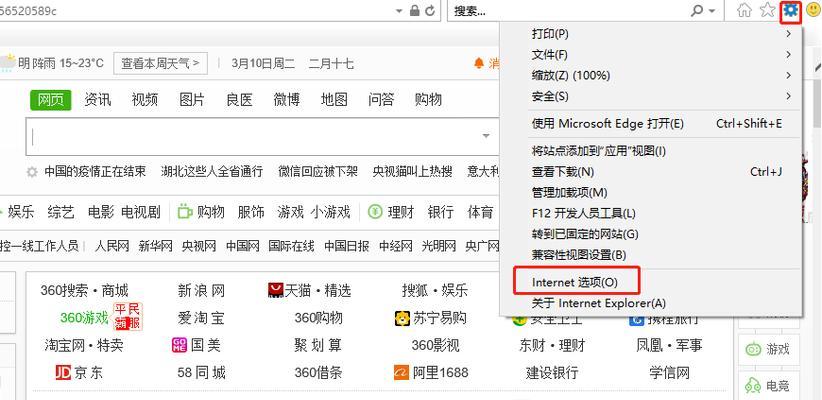Open 湖北这些人全省通行 link

[212, 171]
